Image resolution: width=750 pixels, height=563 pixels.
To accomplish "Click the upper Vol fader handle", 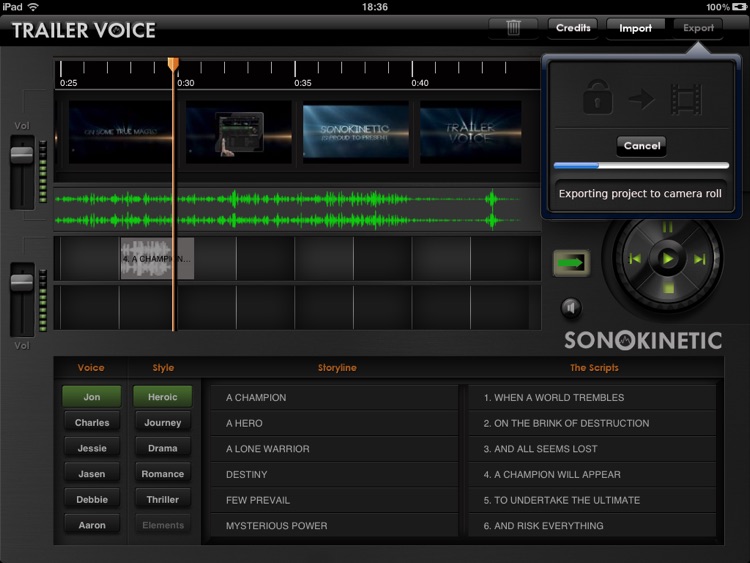I will point(22,155).
